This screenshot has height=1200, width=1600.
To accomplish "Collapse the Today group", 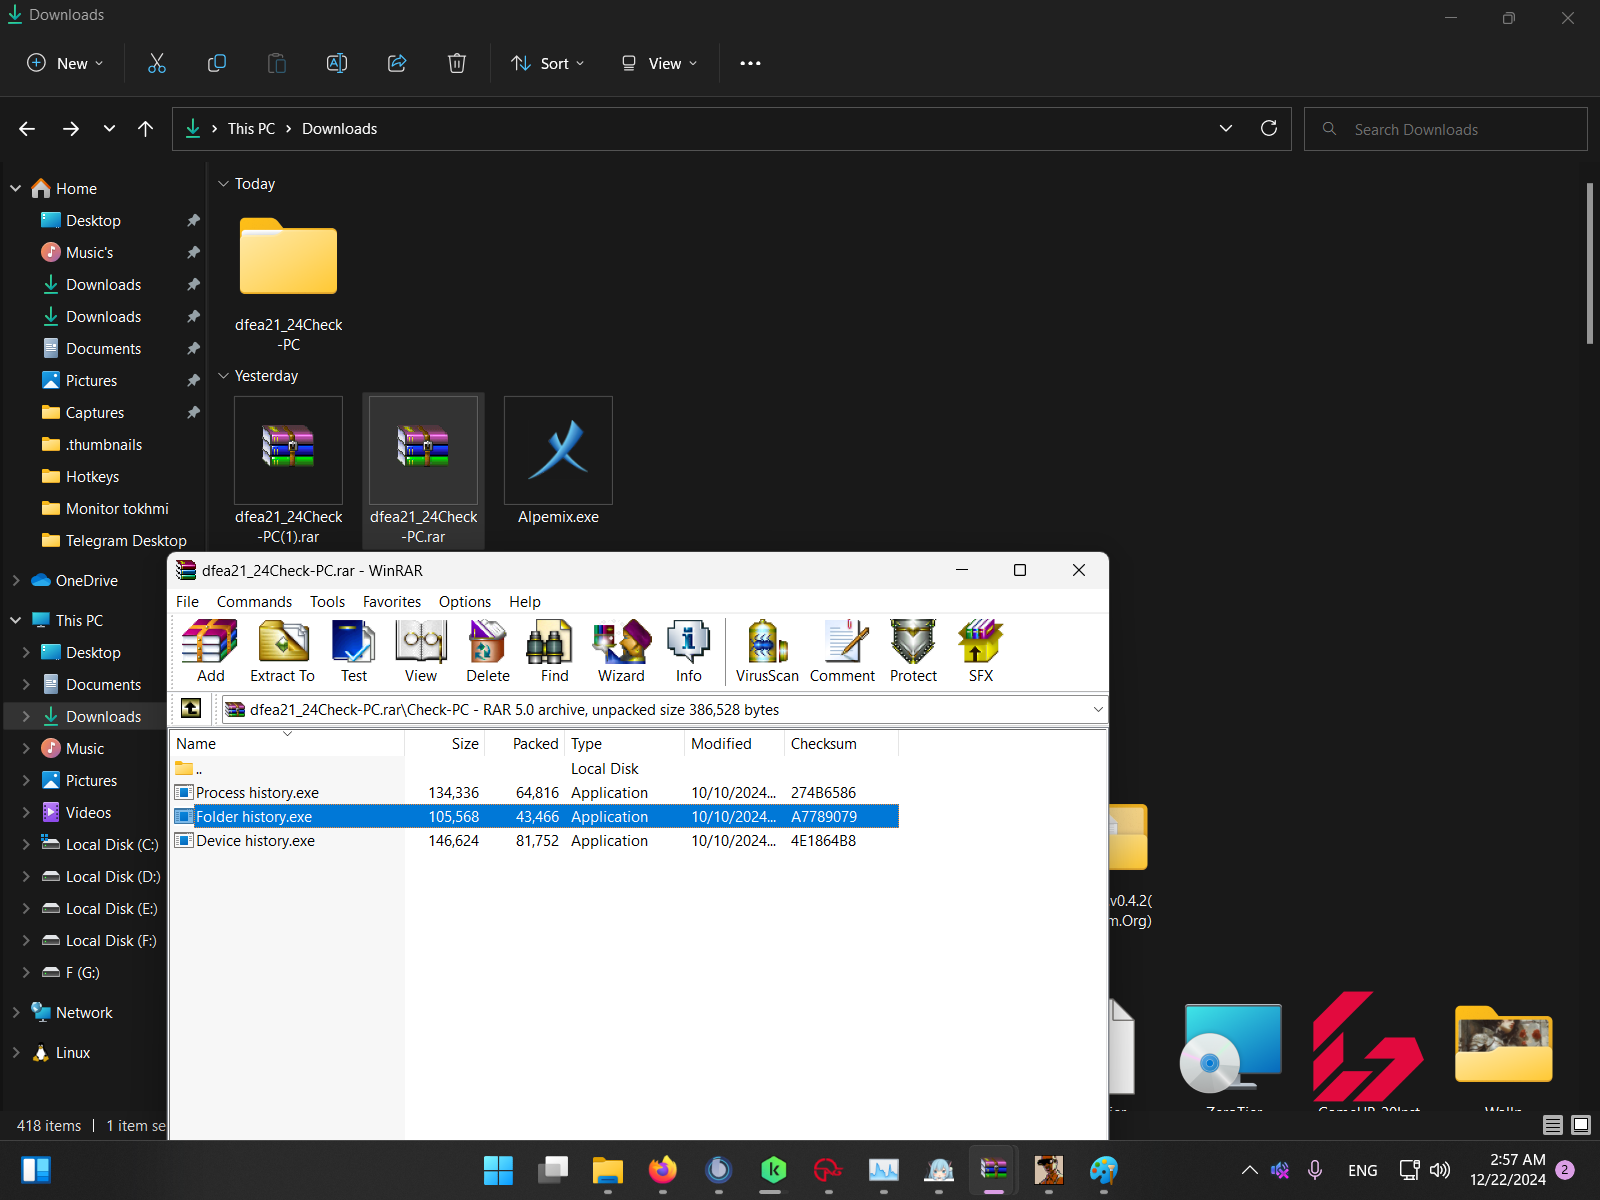I will pos(223,184).
